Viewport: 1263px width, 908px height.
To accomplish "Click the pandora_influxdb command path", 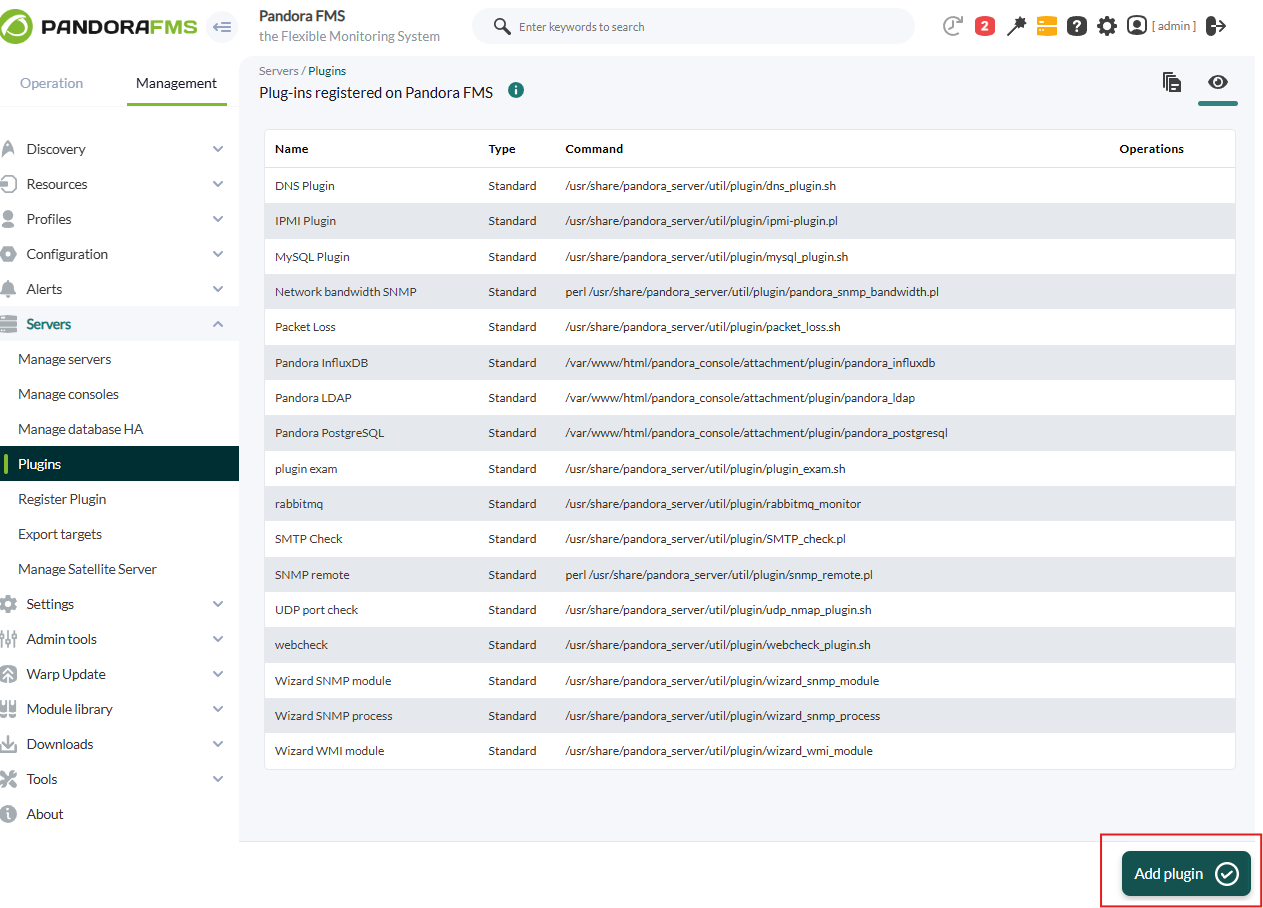I will [750, 363].
